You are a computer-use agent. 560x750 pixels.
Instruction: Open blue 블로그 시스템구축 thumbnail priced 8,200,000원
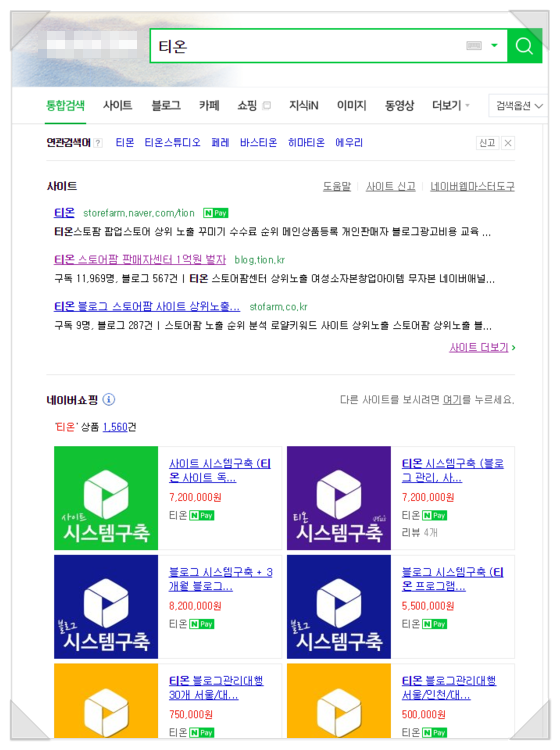coord(106,607)
